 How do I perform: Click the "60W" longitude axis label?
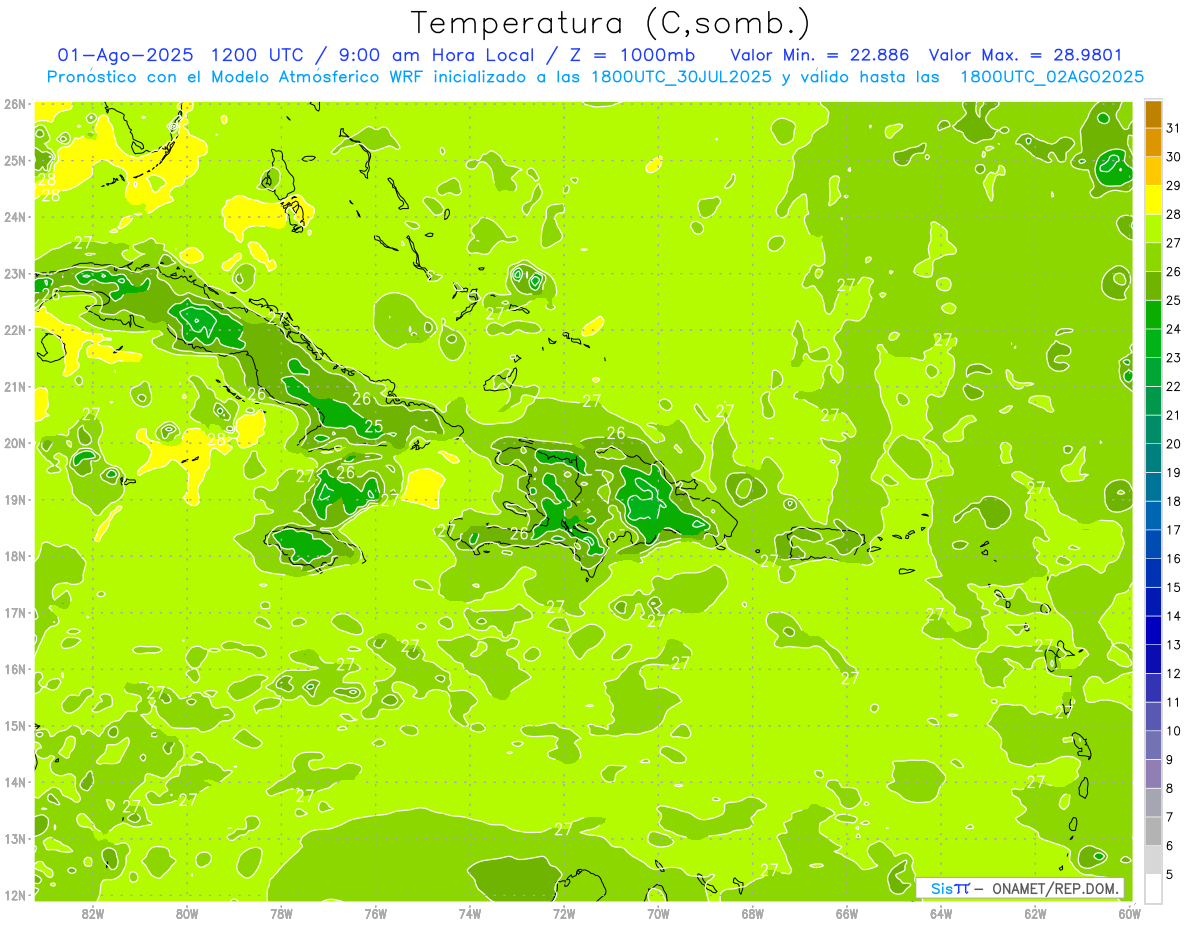click(1130, 913)
